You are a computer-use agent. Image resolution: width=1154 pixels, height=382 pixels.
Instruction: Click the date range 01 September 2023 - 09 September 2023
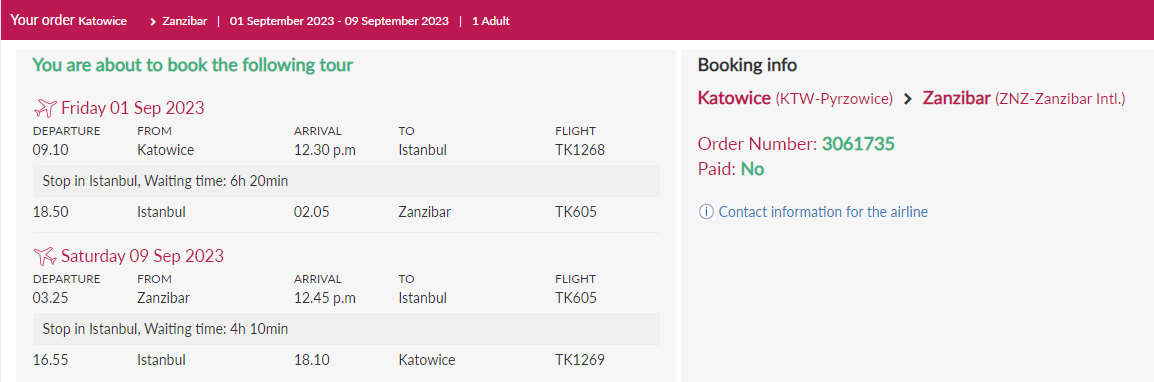click(x=339, y=21)
